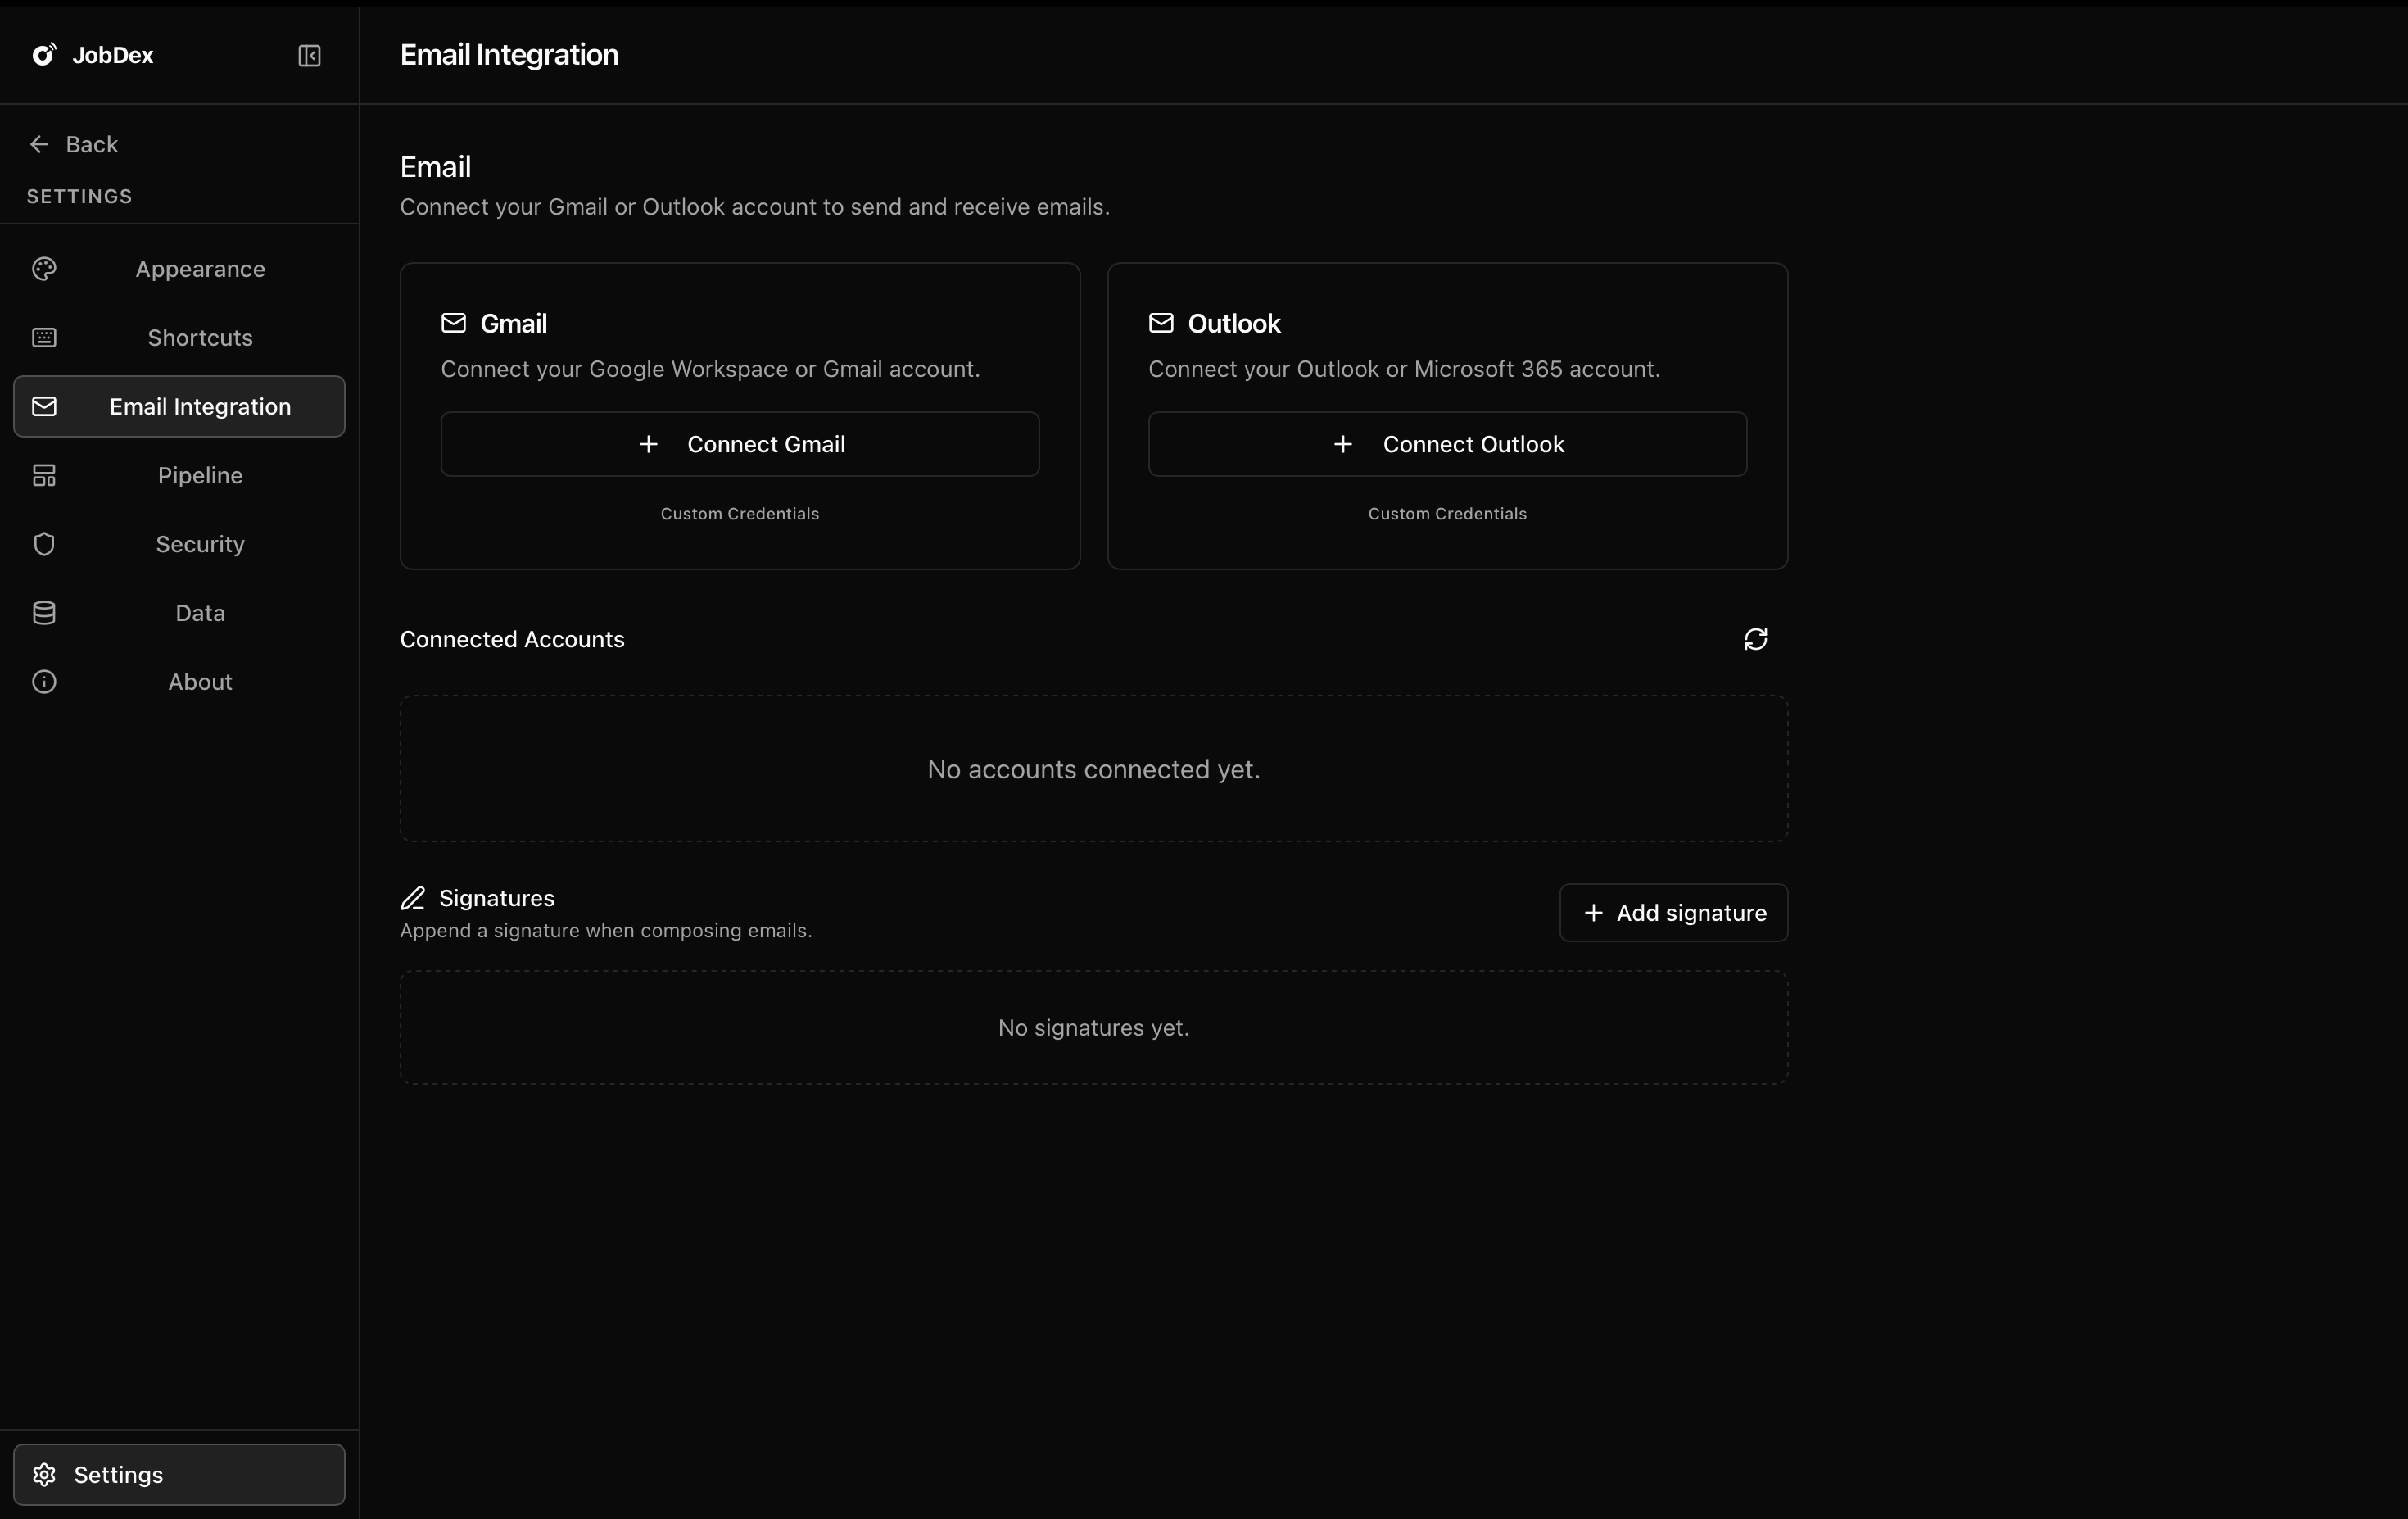Viewport: 2408px width, 1519px height.
Task: Click the Gmail card title
Action: click(x=514, y=324)
